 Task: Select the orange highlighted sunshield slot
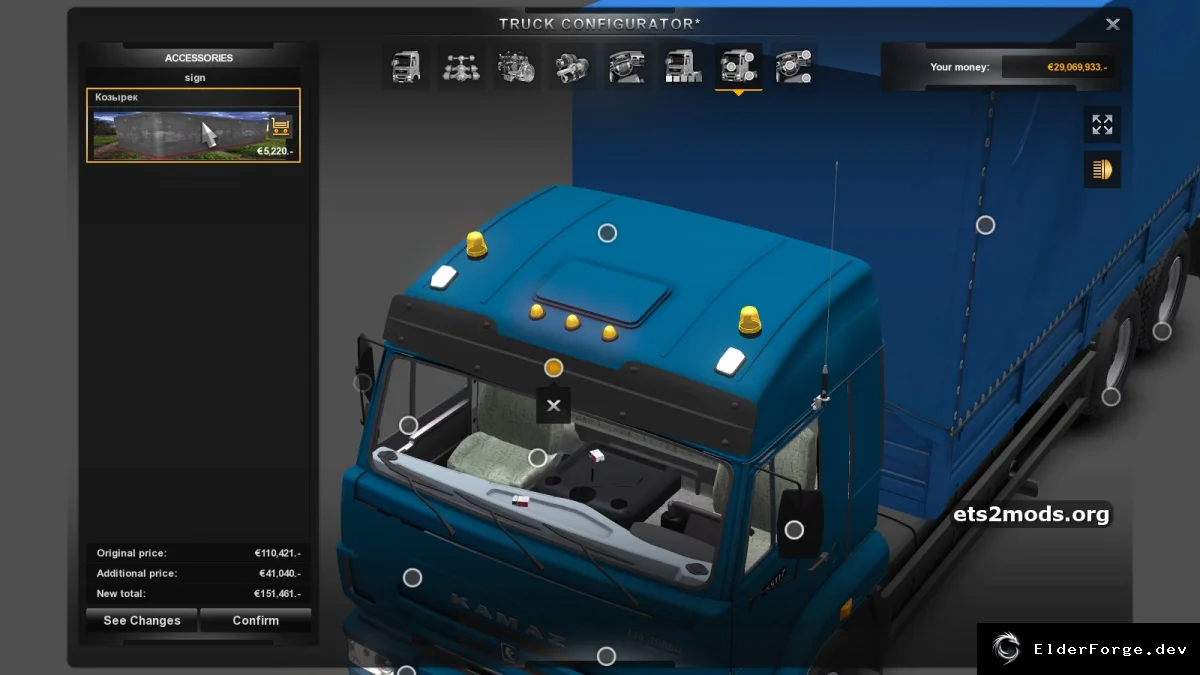554,368
